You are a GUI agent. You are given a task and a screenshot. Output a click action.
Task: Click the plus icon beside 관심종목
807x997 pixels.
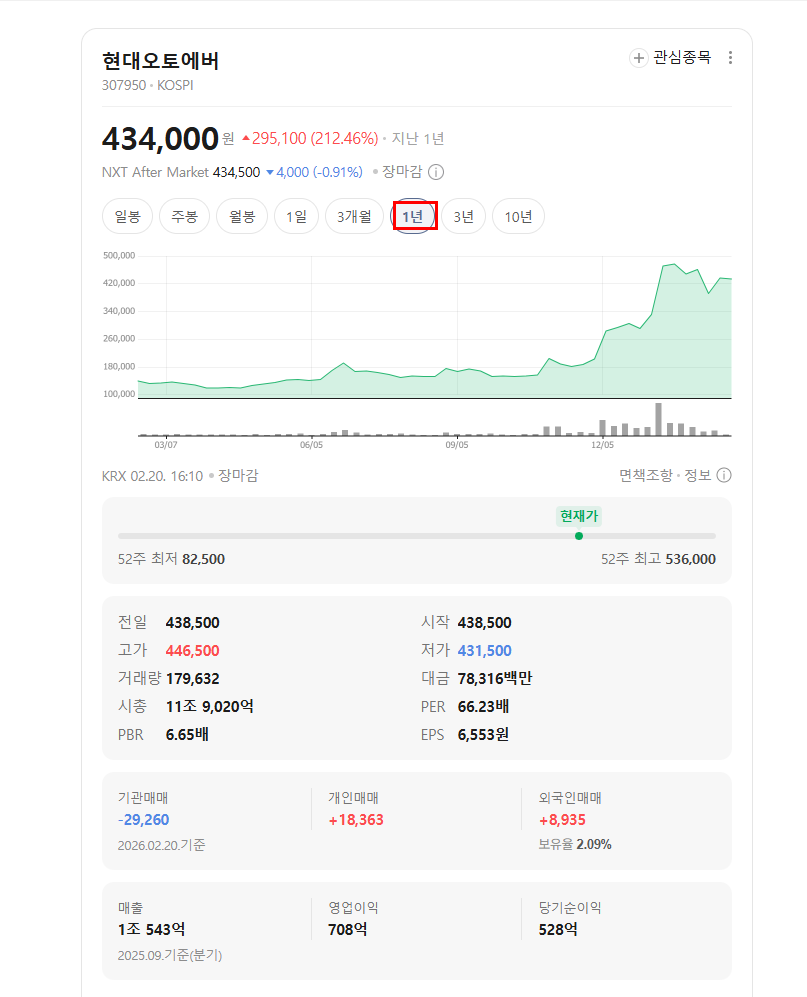[x=638, y=58]
